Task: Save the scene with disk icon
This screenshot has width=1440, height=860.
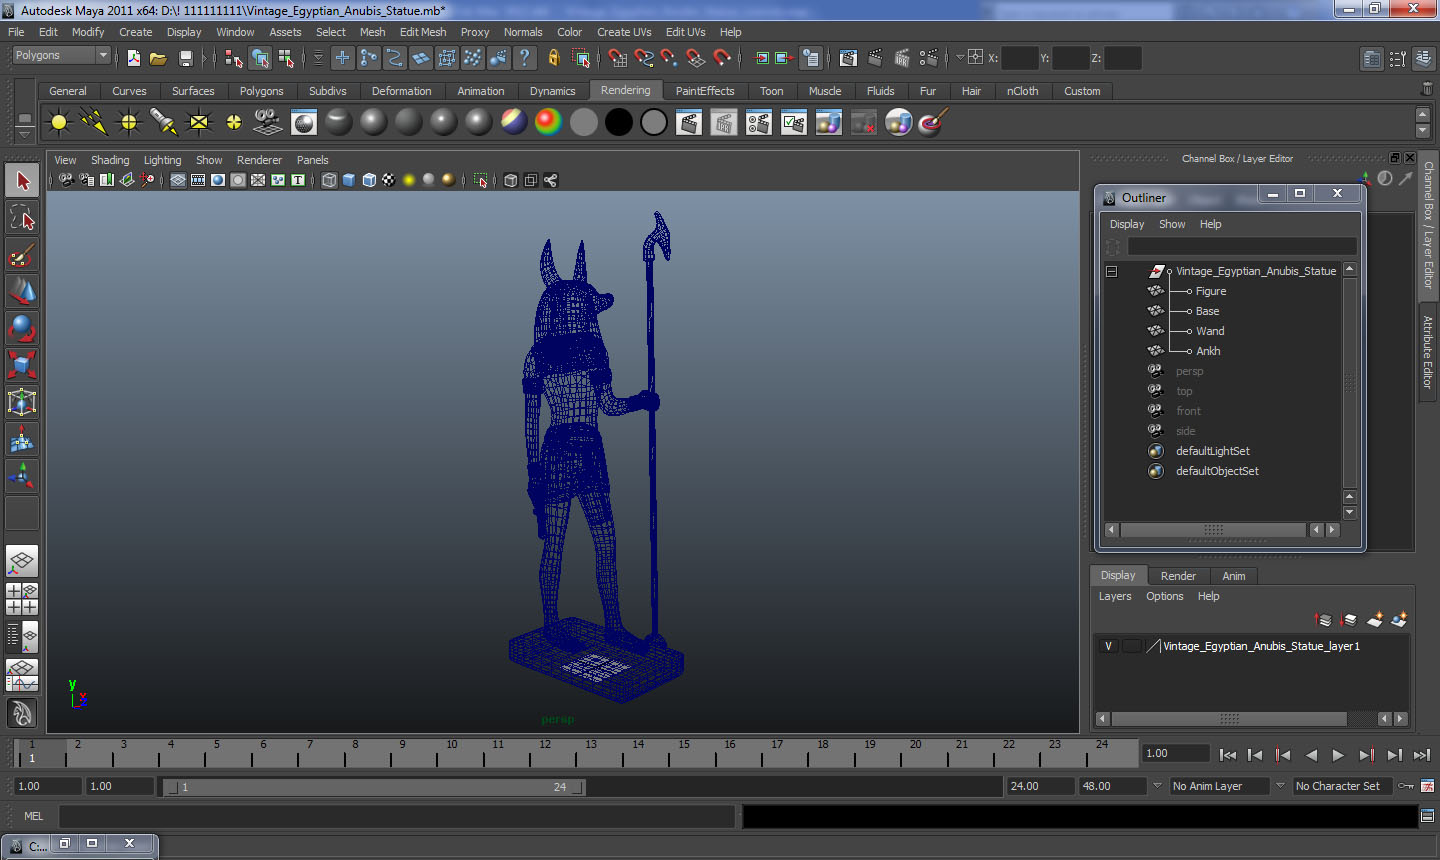Action: coord(185,58)
